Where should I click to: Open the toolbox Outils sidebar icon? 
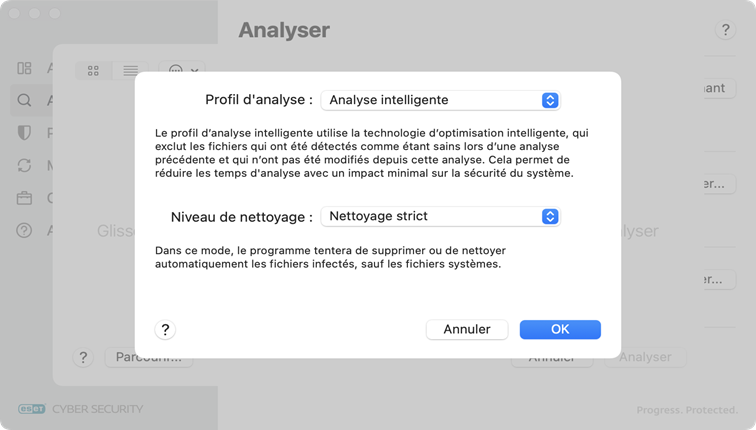25,198
